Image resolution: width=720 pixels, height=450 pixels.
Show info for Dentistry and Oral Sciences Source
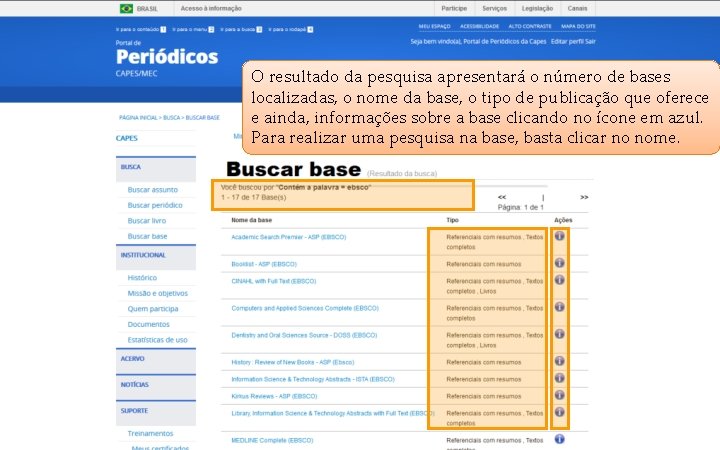point(559,334)
